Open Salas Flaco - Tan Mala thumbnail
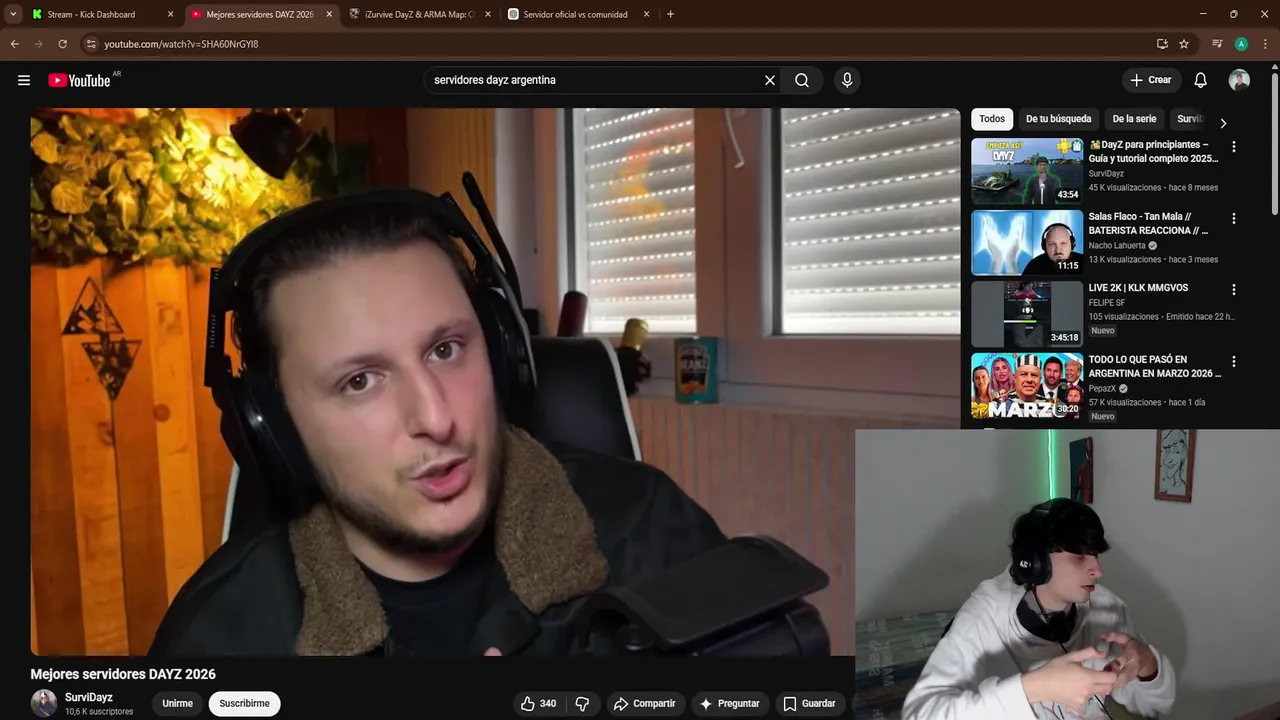 click(x=1027, y=243)
